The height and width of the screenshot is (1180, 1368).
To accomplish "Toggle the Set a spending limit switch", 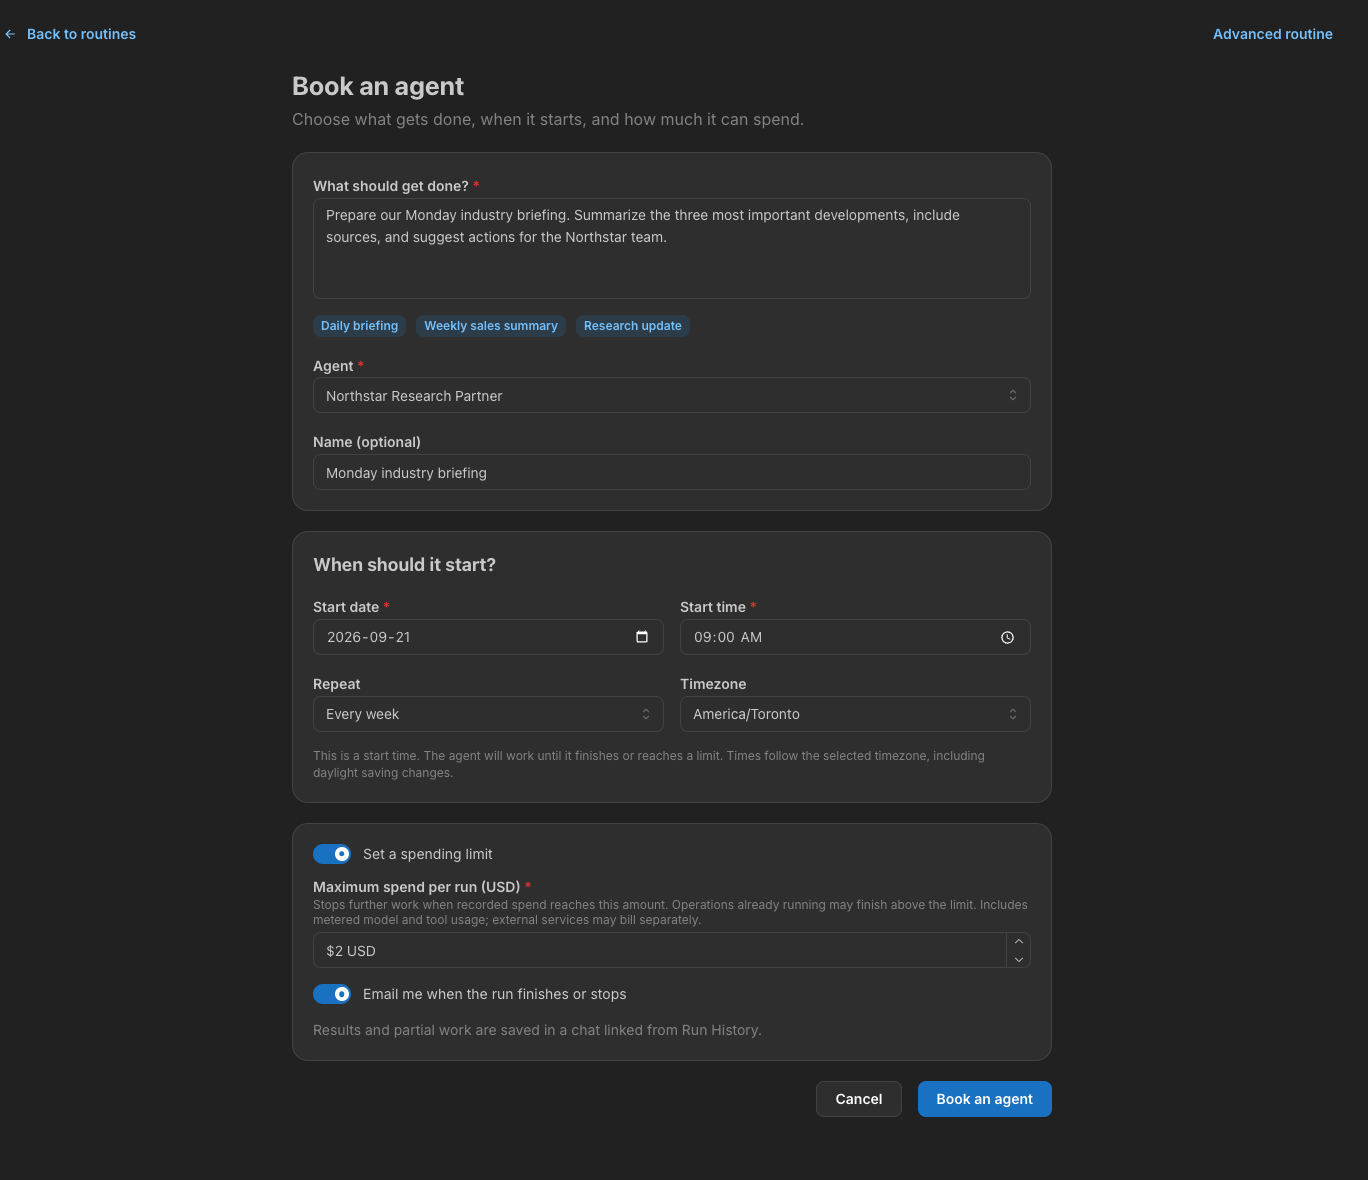I will [x=332, y=854].
